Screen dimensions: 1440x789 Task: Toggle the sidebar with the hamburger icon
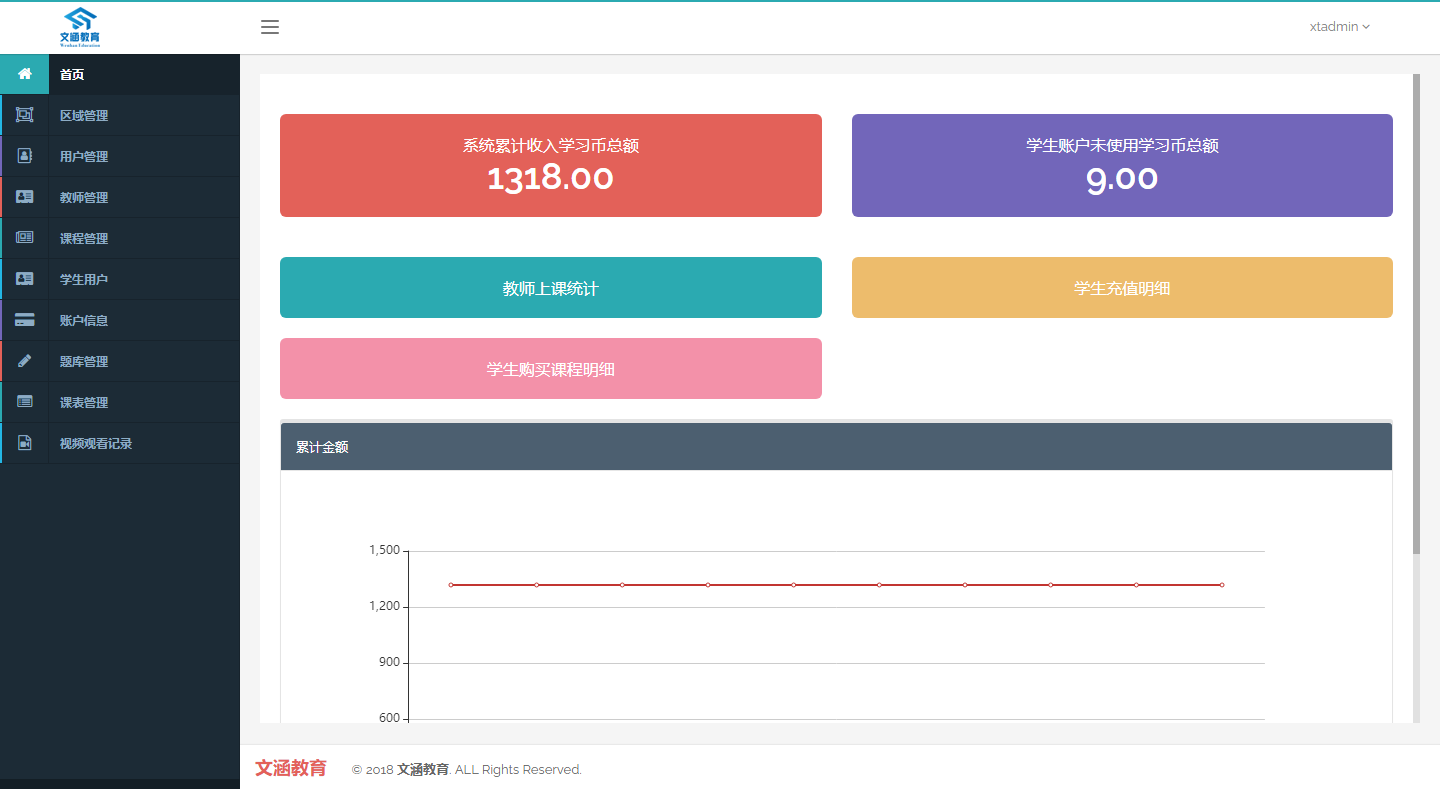point(270,27)
